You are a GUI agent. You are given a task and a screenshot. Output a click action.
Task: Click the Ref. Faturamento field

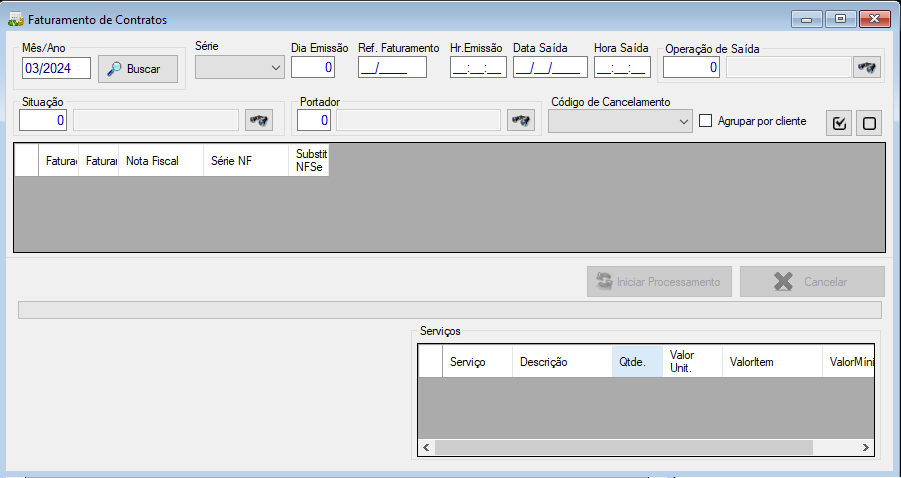point(392,67)
